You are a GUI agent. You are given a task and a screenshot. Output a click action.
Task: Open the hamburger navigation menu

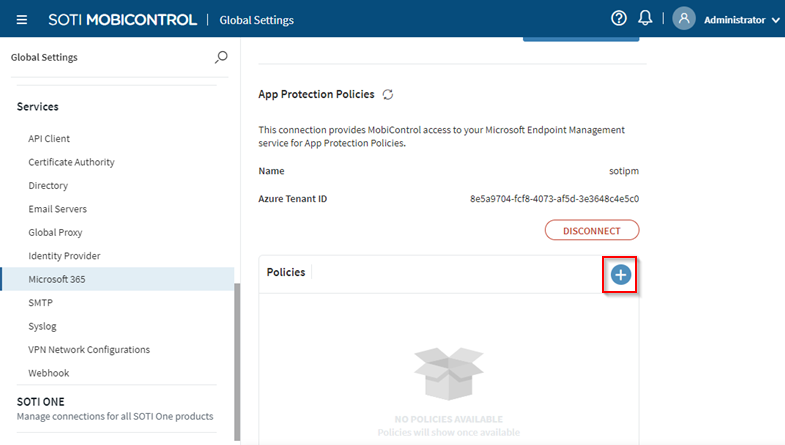[22, 20]
